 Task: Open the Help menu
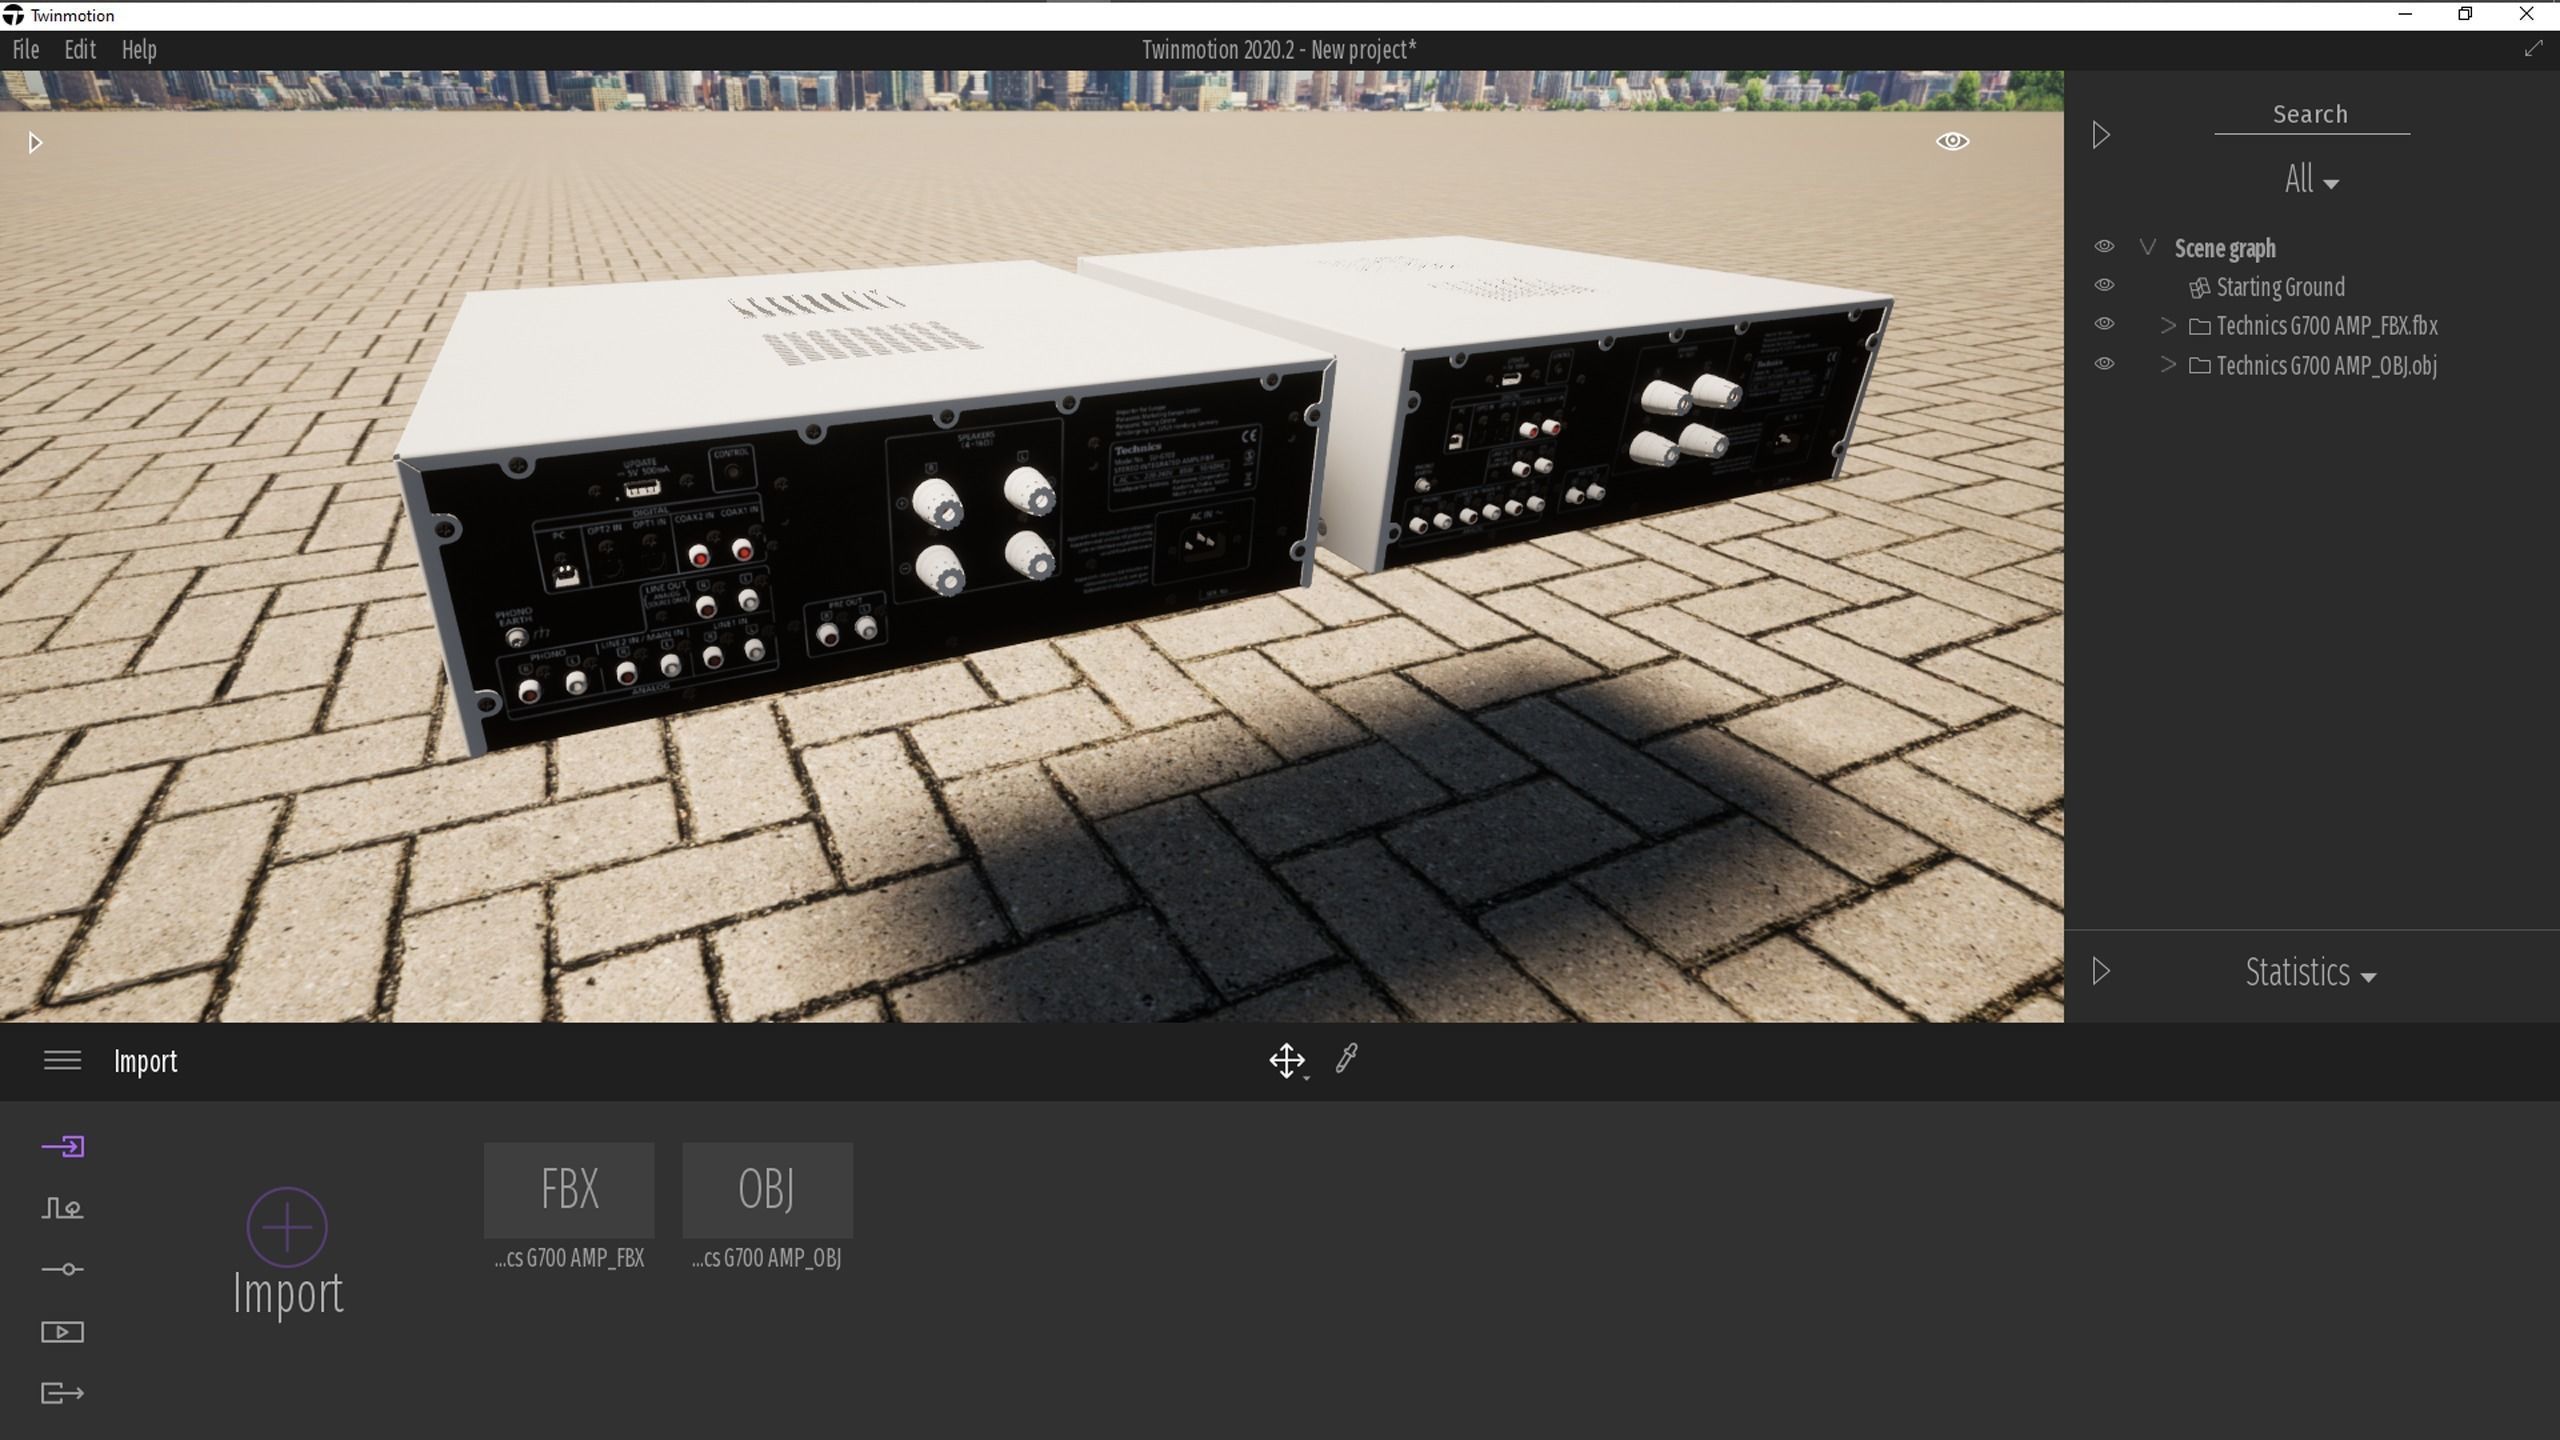click(139, 50)
